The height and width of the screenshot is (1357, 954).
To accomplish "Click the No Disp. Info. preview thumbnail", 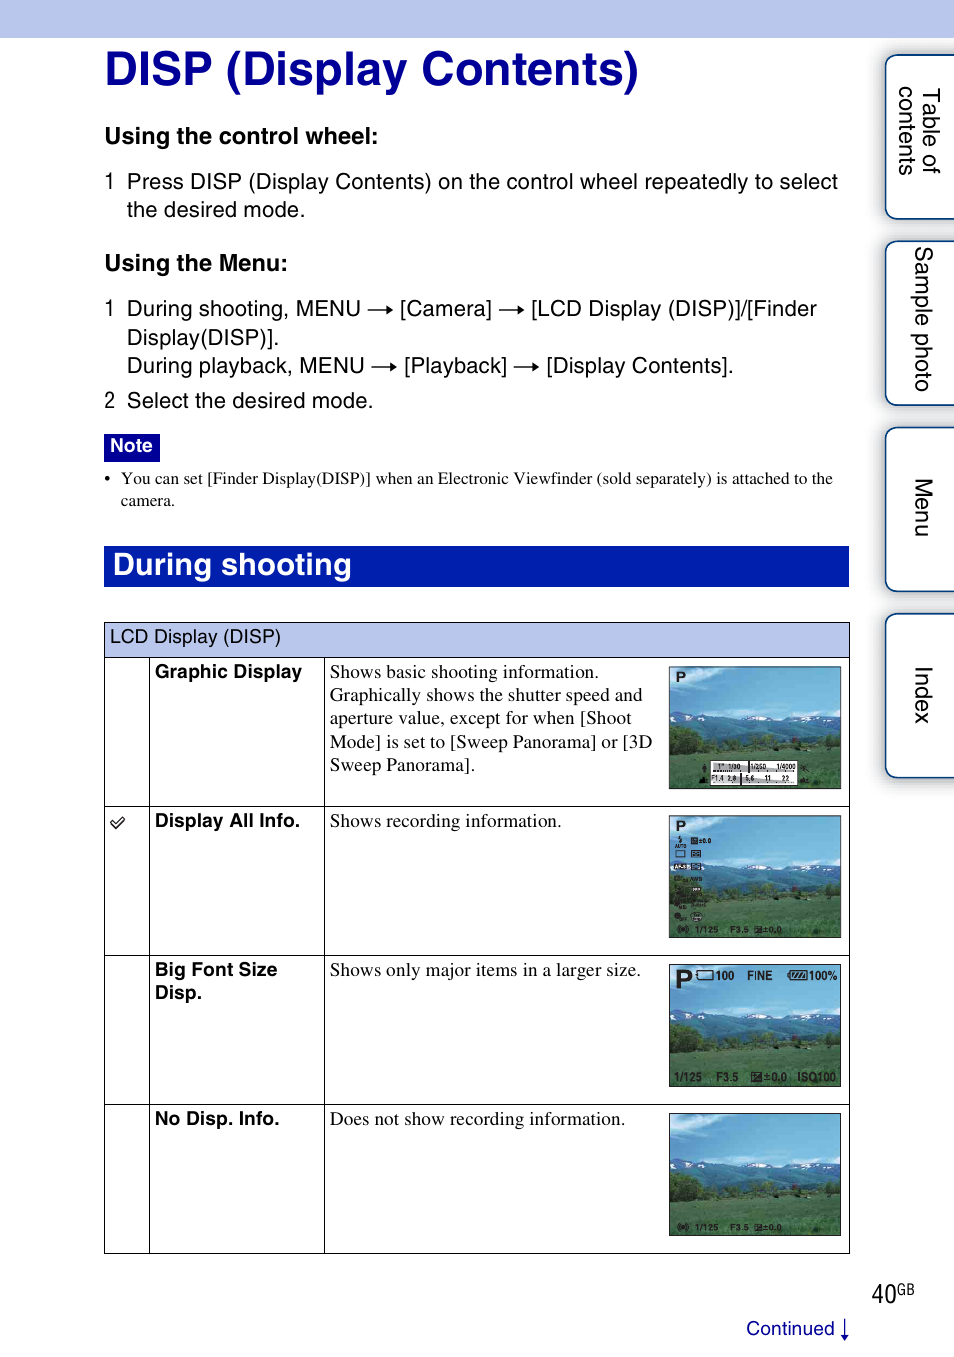I will tap(755, 1175).
